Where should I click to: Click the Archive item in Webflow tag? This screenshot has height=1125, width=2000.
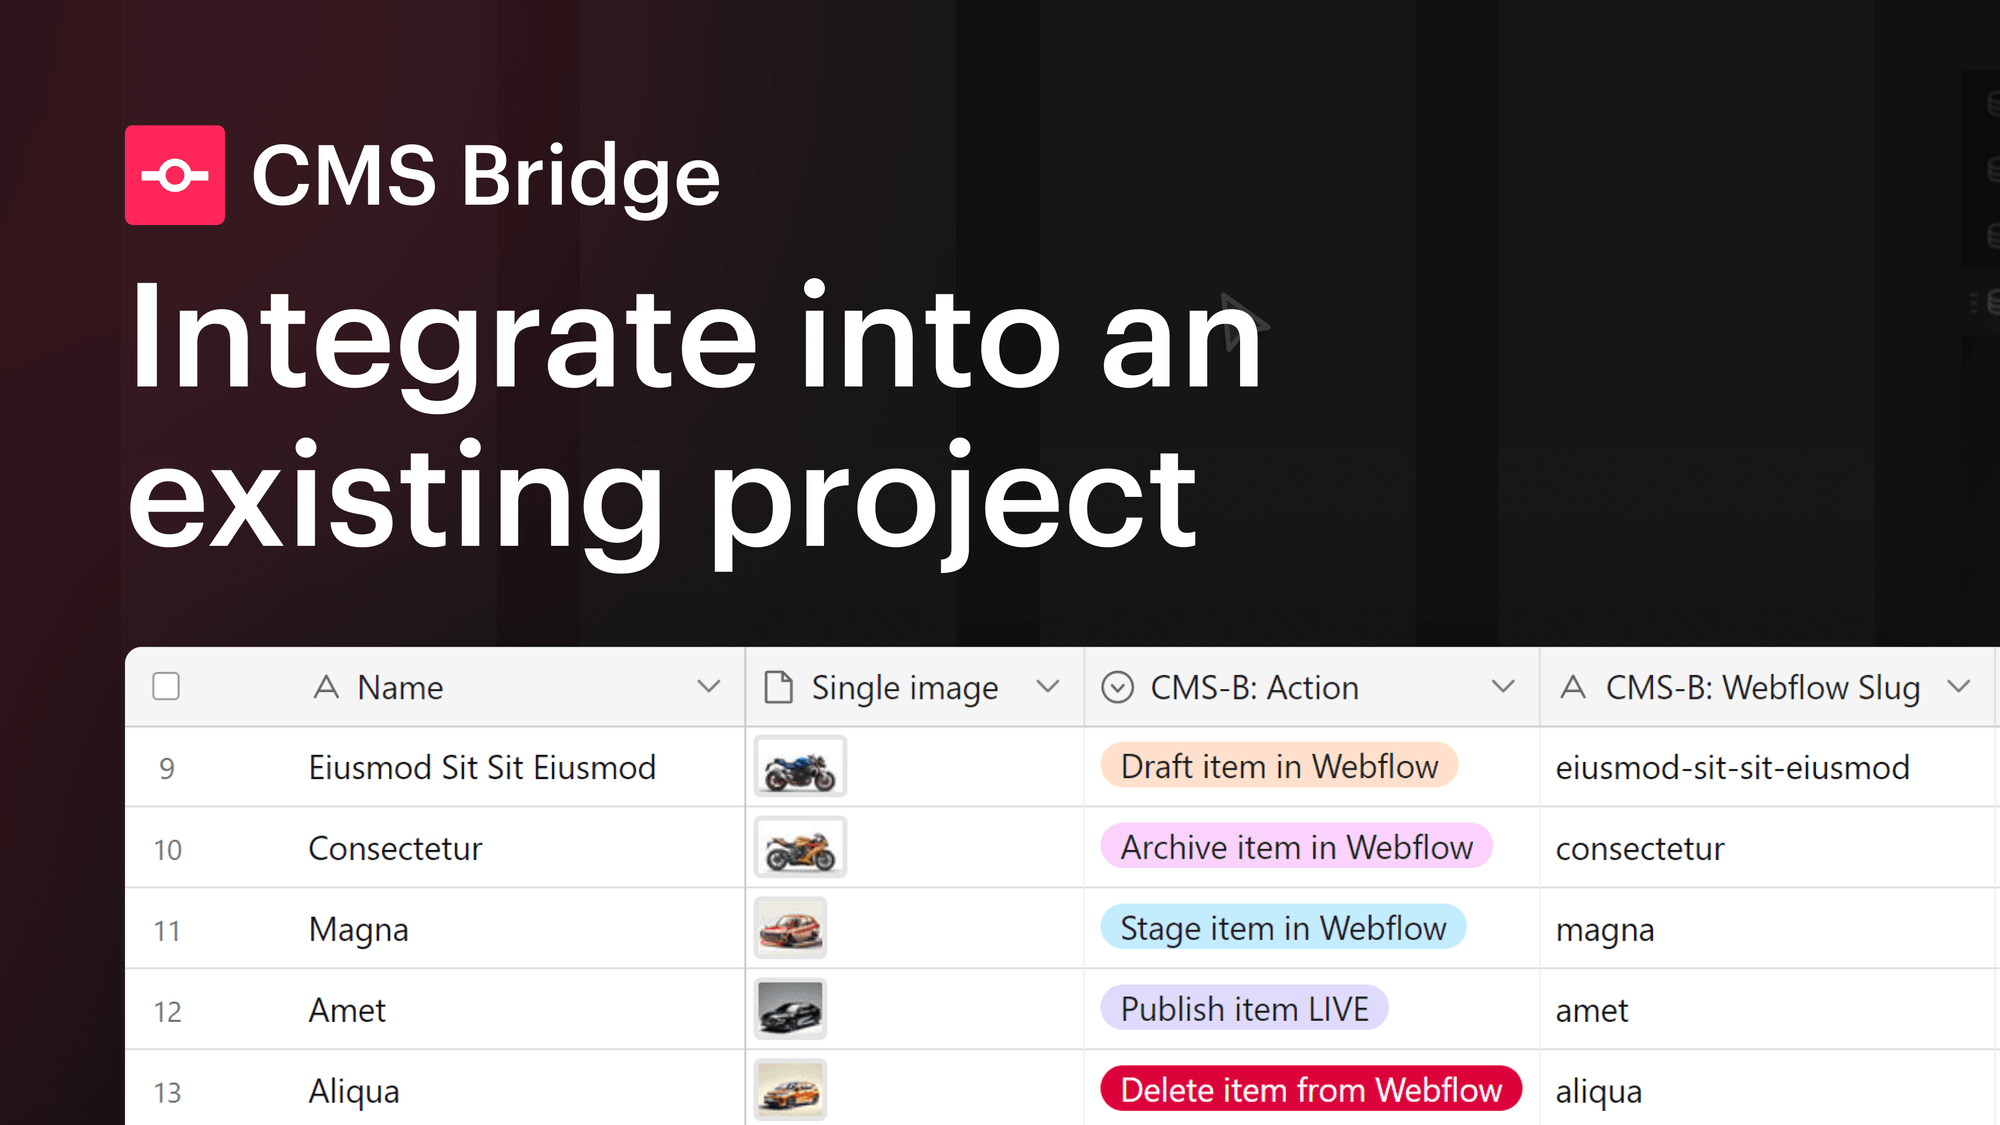[1296, 847]
